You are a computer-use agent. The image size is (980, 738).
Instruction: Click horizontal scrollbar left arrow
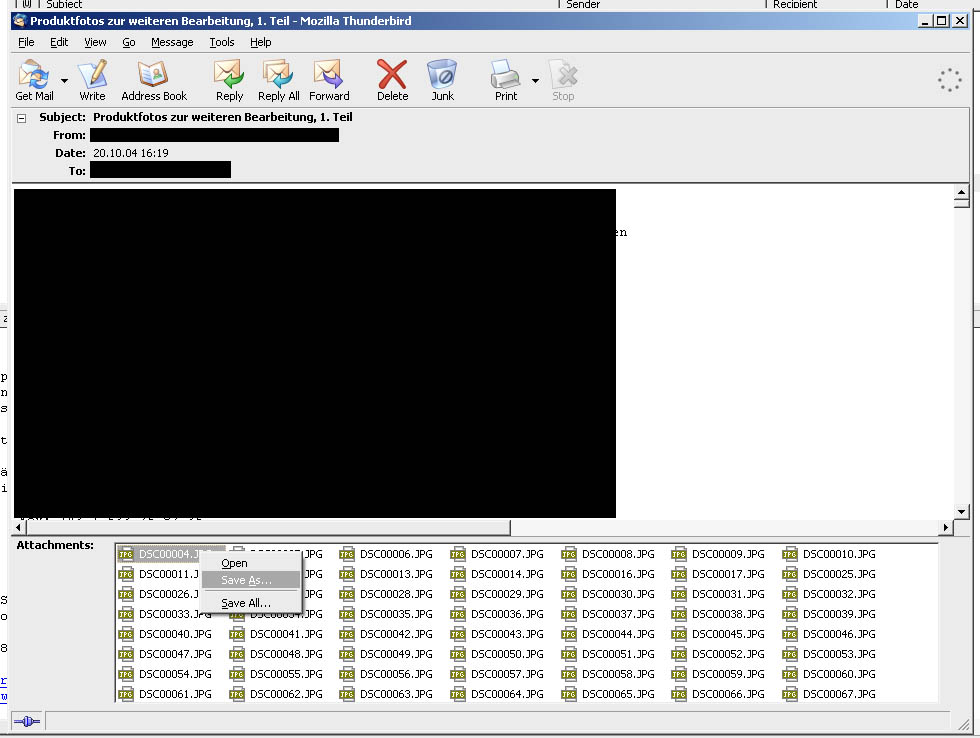pos(18,527)
